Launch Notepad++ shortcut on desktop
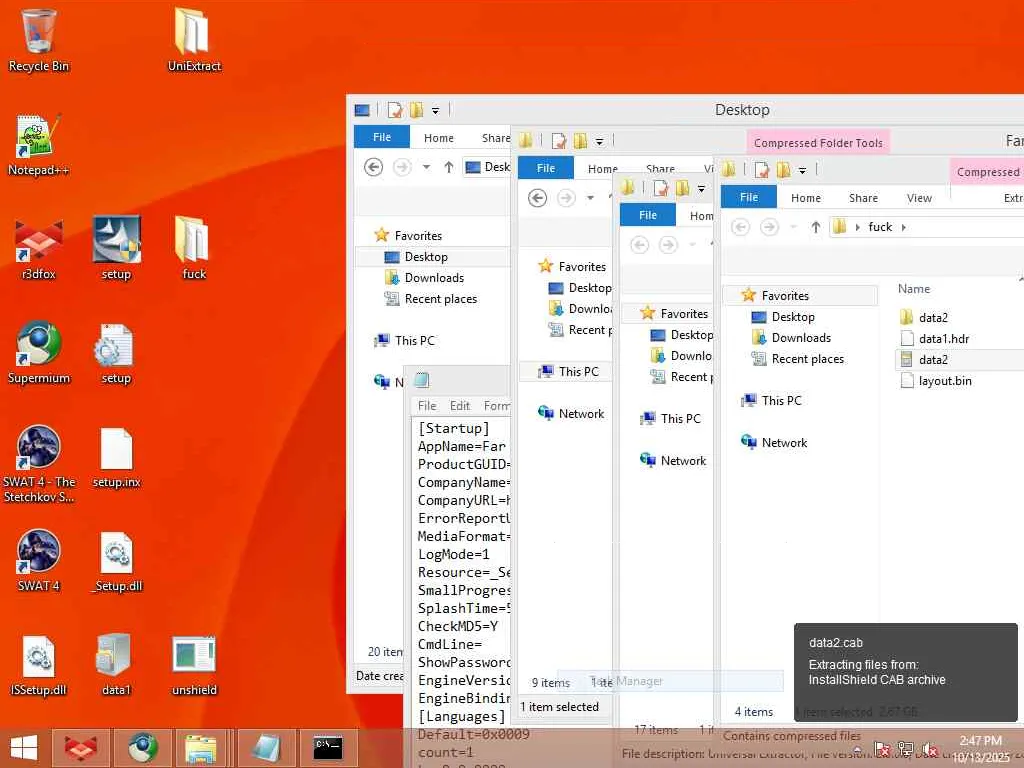 39,145
